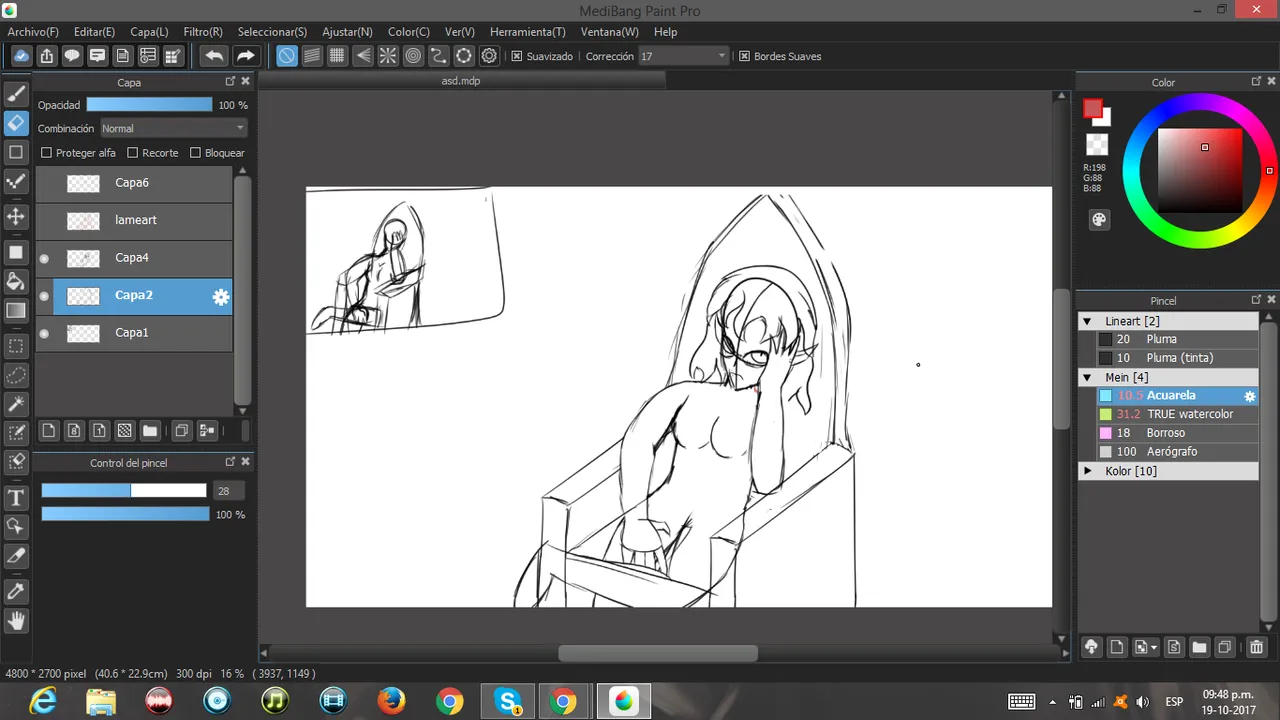Open palette icon in Color panel
The image size is (1280, 720).
(1098, 220)
